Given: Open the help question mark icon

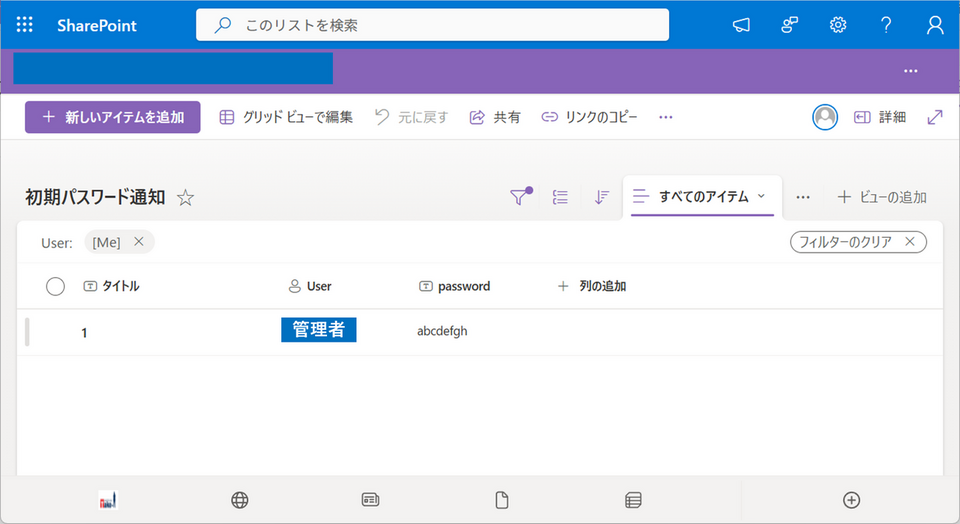Looking at the screenshot, I should 886,25.
